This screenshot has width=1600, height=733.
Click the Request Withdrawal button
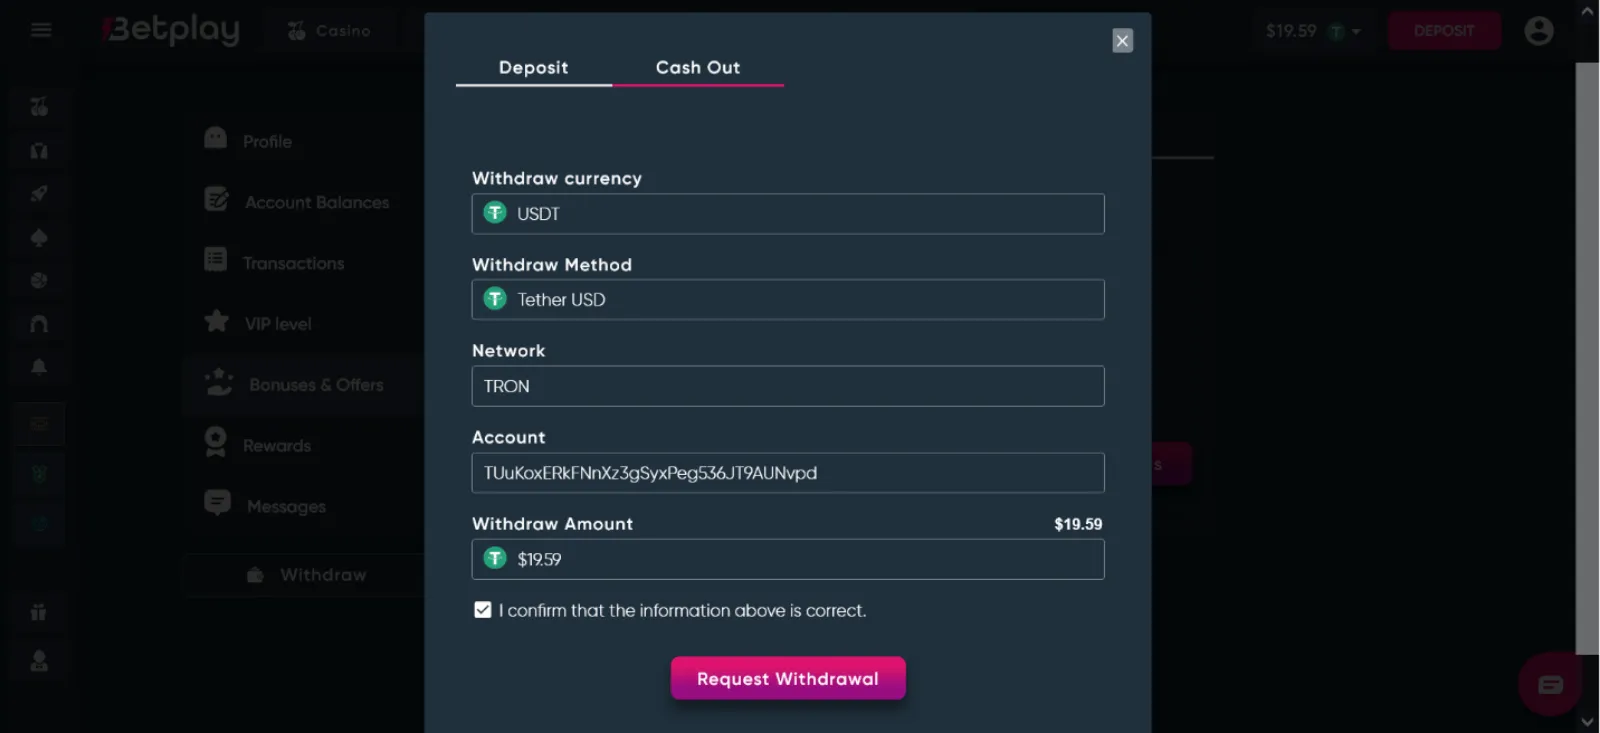[788, 678]
